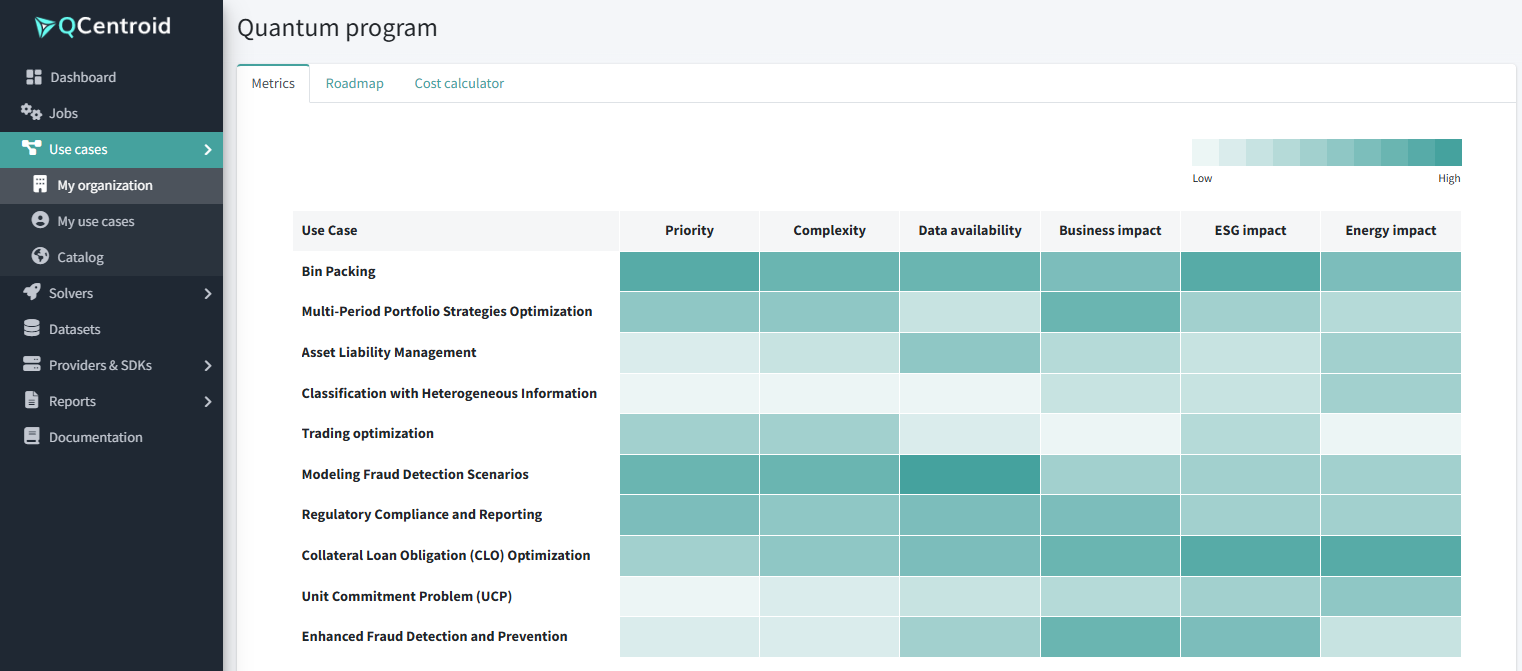
Task: Click the Dashboard grid icon
Action: pyautogui.click(x=34, y=77)
